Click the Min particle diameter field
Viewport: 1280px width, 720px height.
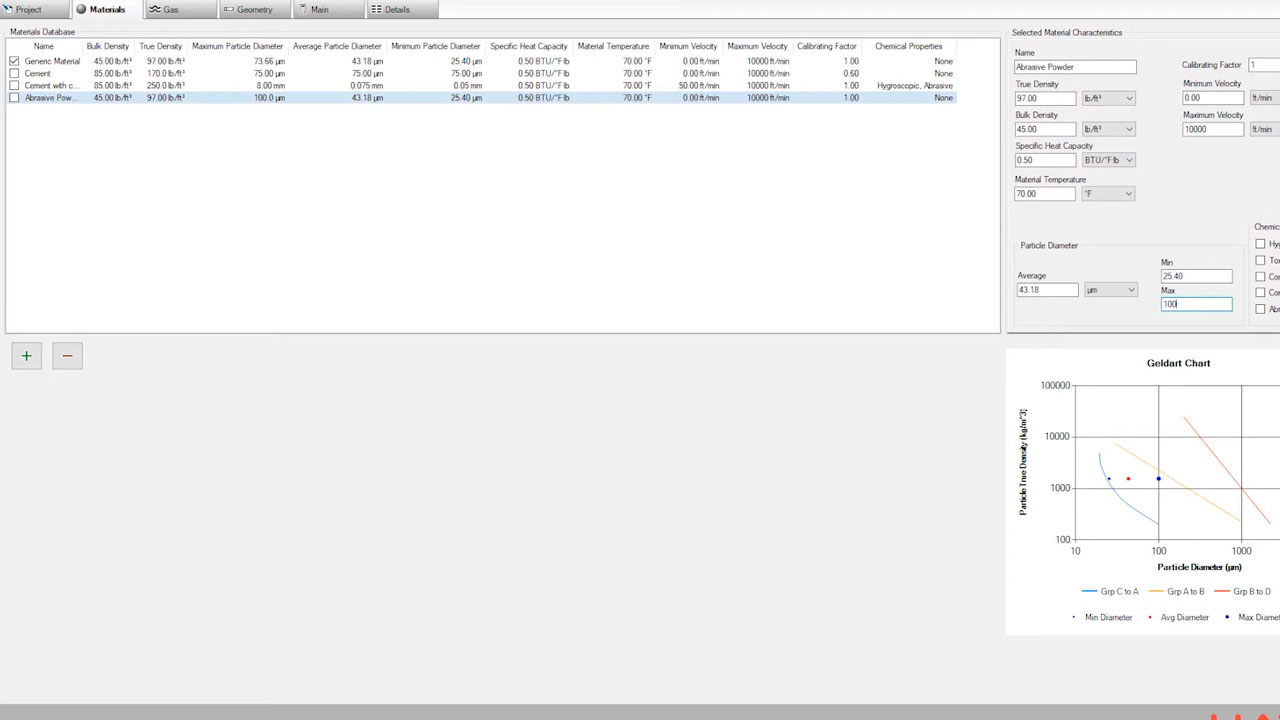(1196, 276)
